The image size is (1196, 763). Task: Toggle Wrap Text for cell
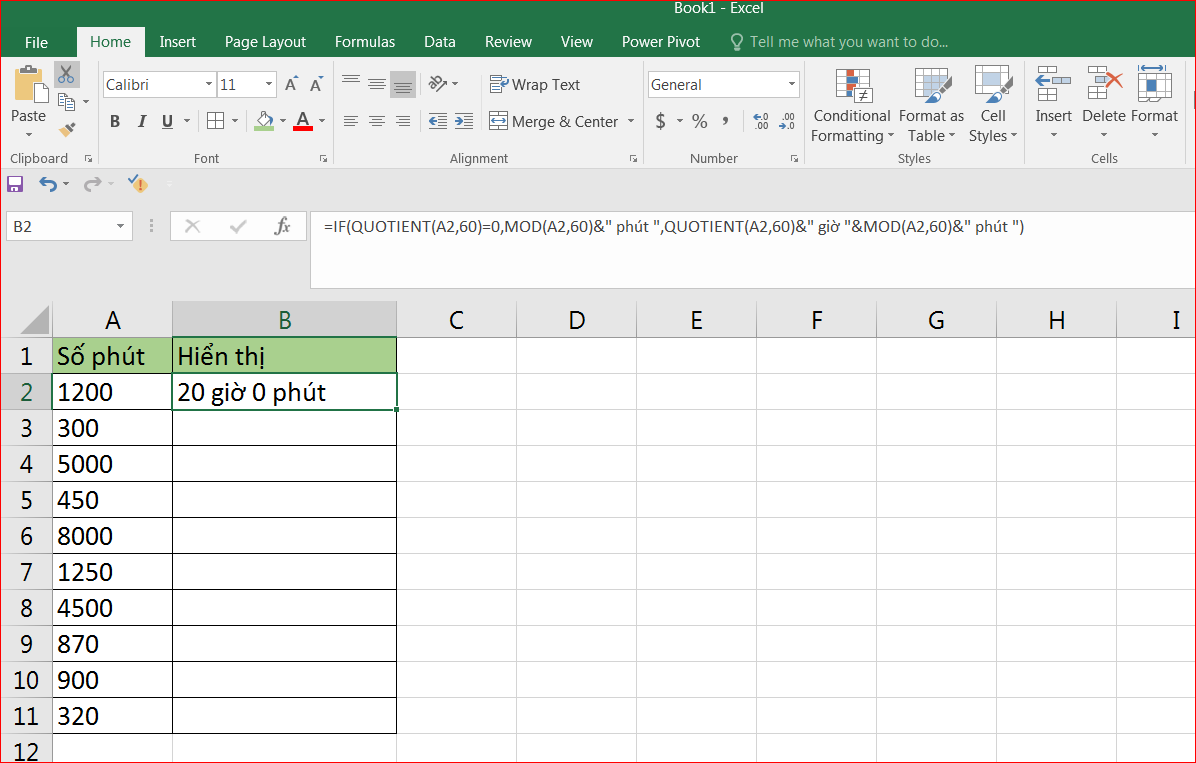[x=534, y=84]
